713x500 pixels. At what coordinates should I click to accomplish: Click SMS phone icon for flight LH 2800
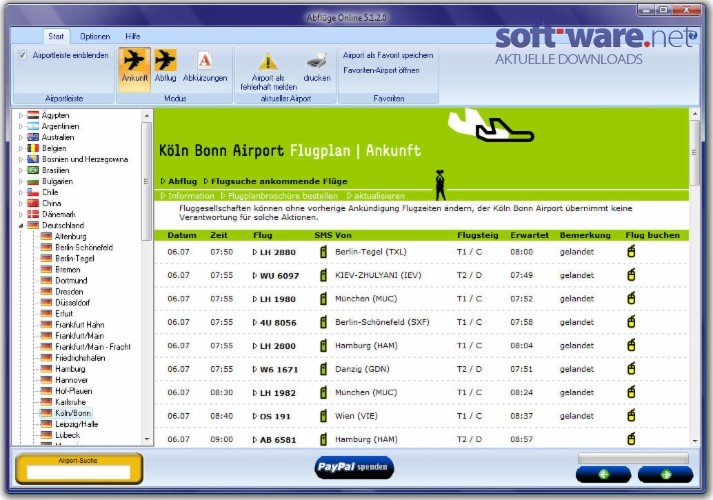click(323, 345)
